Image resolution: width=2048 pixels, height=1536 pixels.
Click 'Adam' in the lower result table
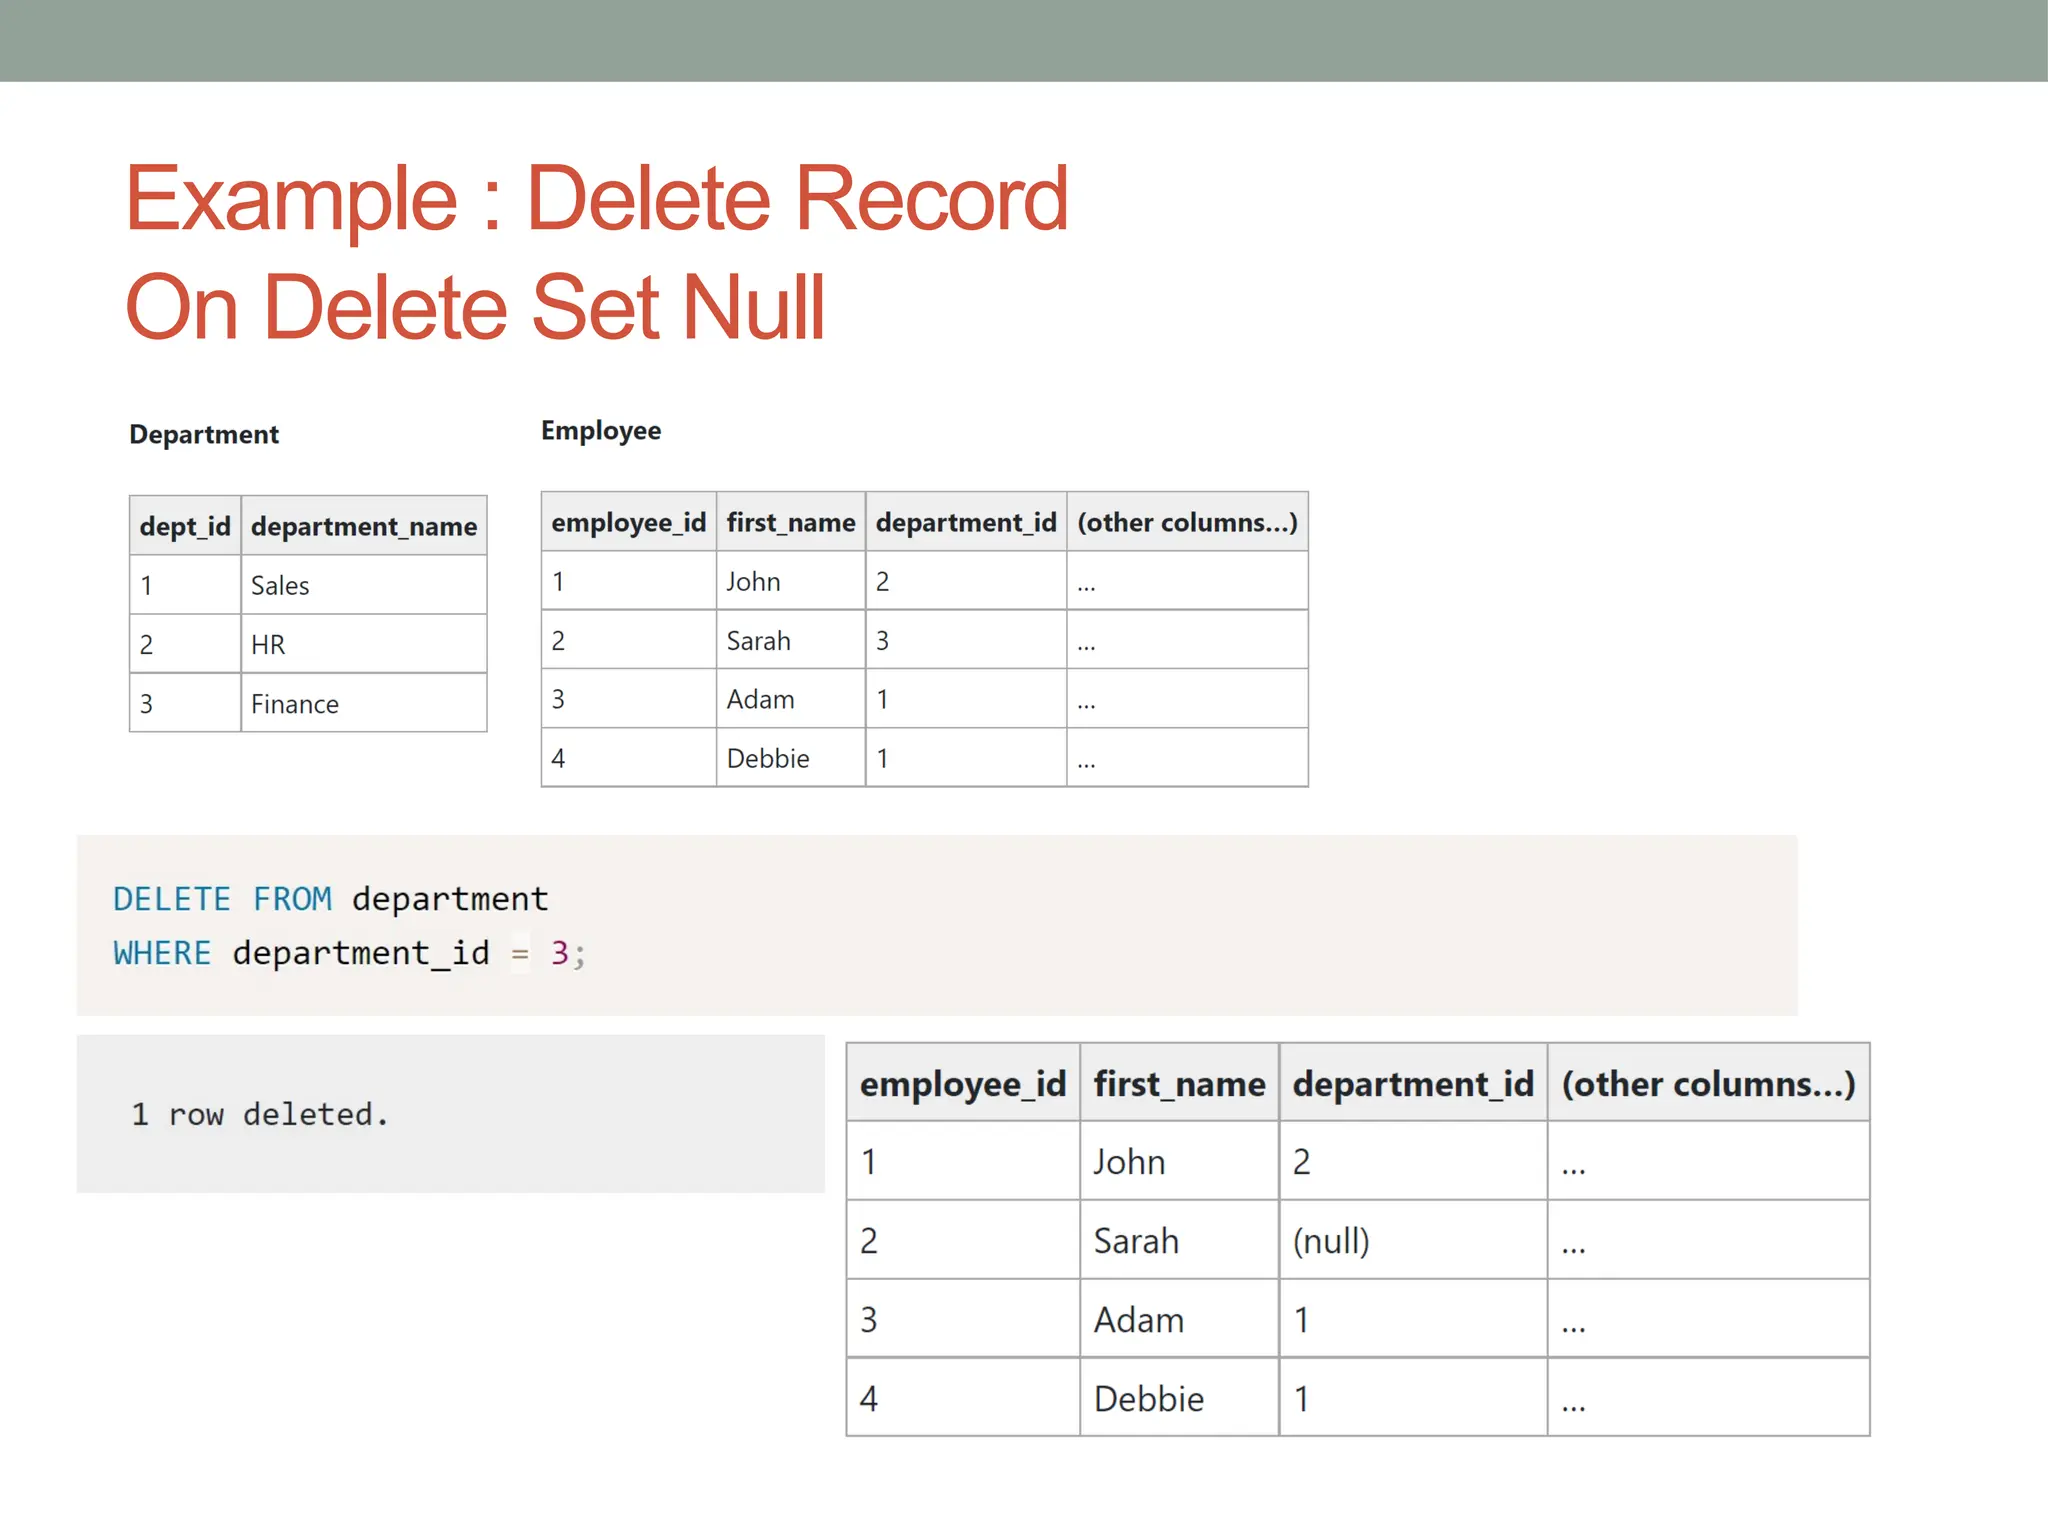point(1179,1319)
